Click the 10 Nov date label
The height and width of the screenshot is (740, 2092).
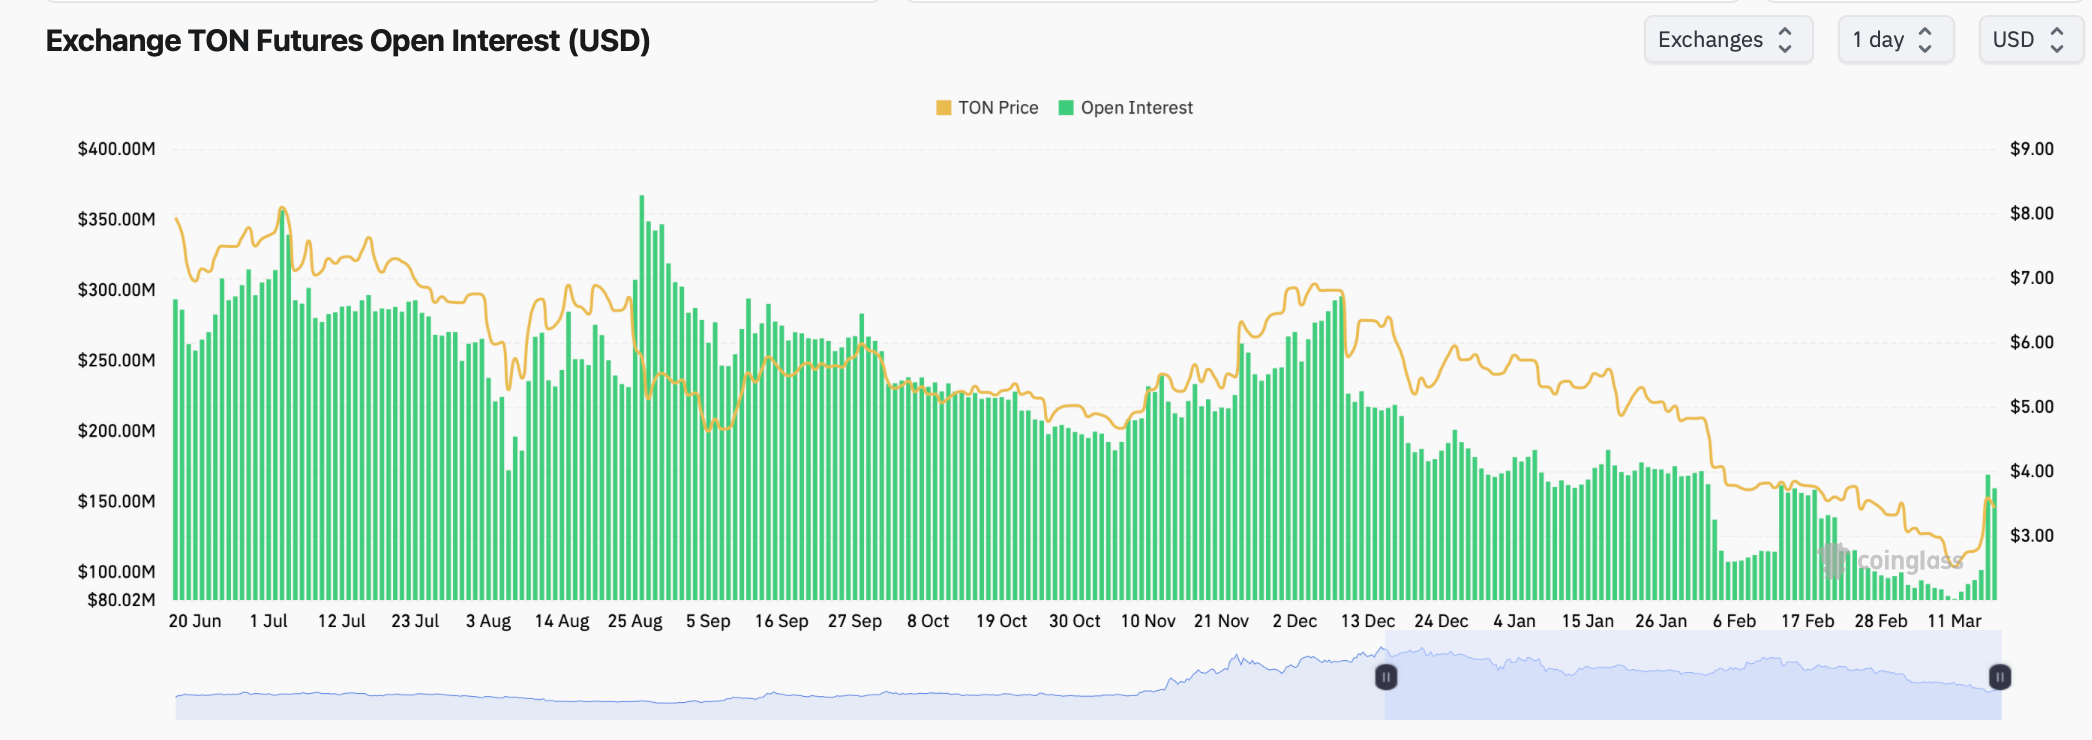pos(1148,621)
